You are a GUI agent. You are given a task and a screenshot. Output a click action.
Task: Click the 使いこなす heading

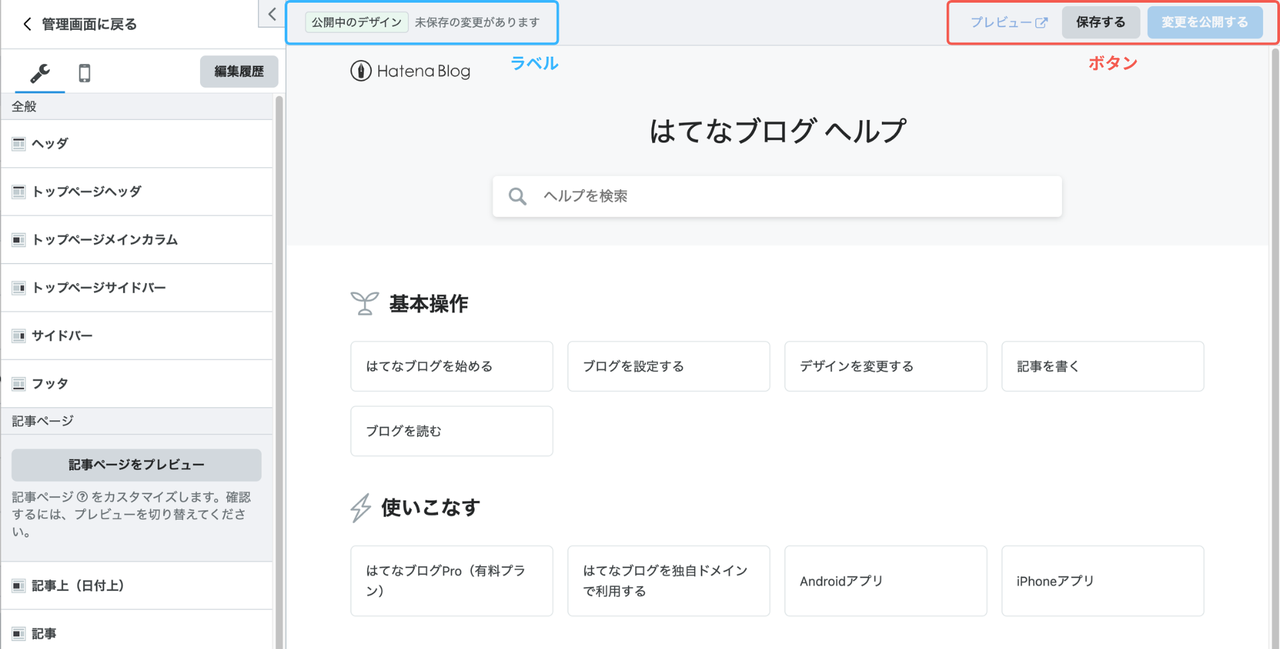[x=431, y=507]
